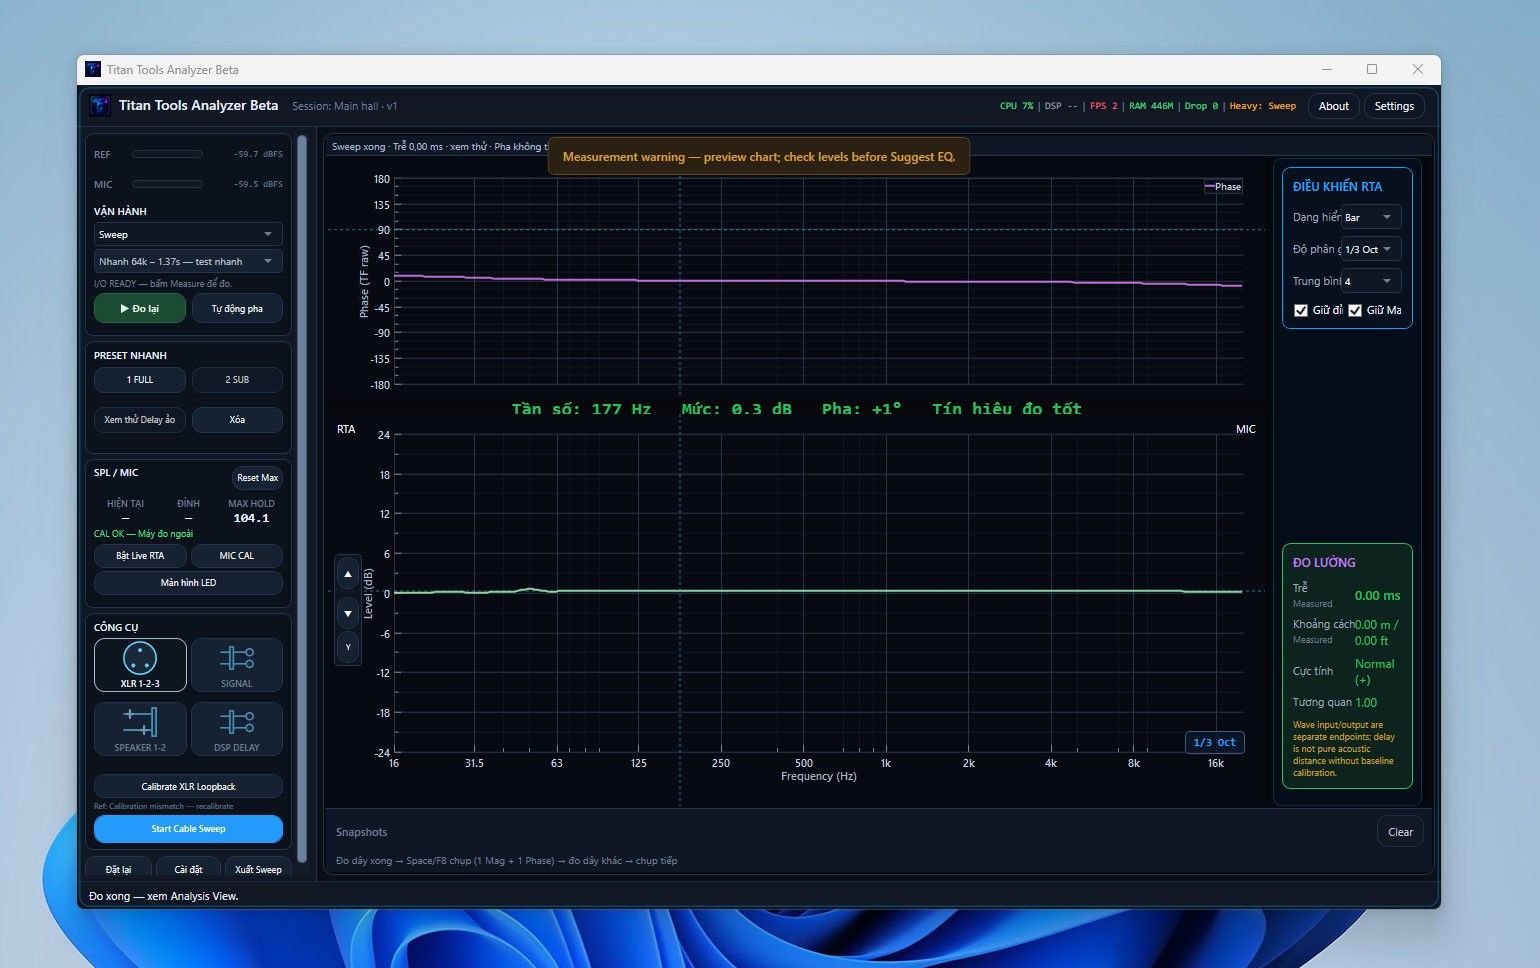The image size is (1540, 968).
Task: Click the Tương quan value 1.00
Action: pyautogui.click(x=1366, y=703)
